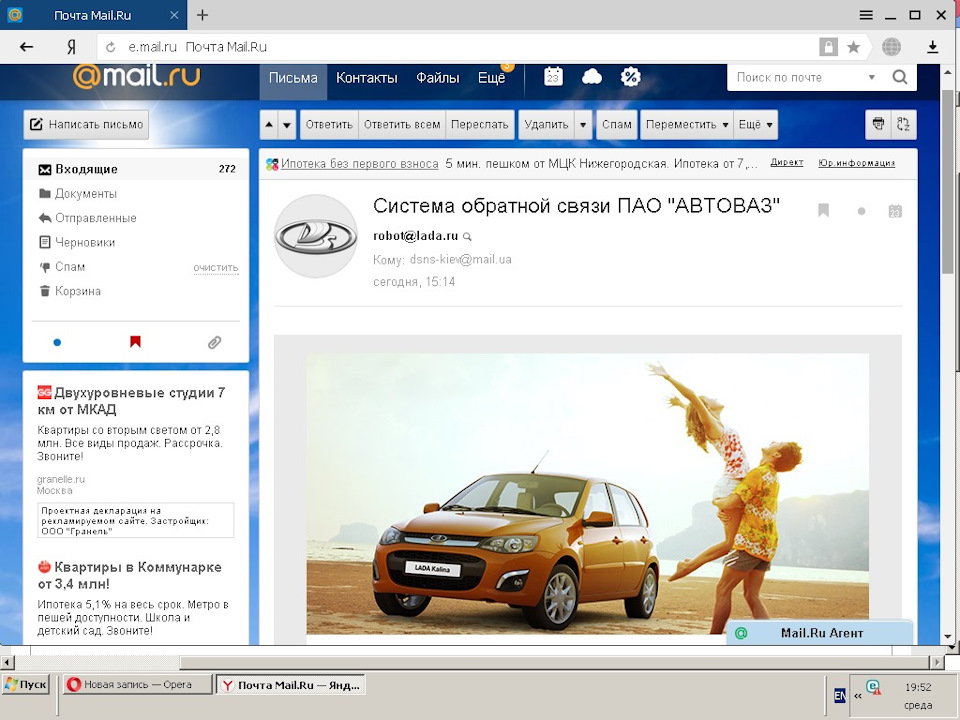Close the Почта Mail.Ru browser tab
This screenshot has width=960, height=720.
click(x=174, y=15)
